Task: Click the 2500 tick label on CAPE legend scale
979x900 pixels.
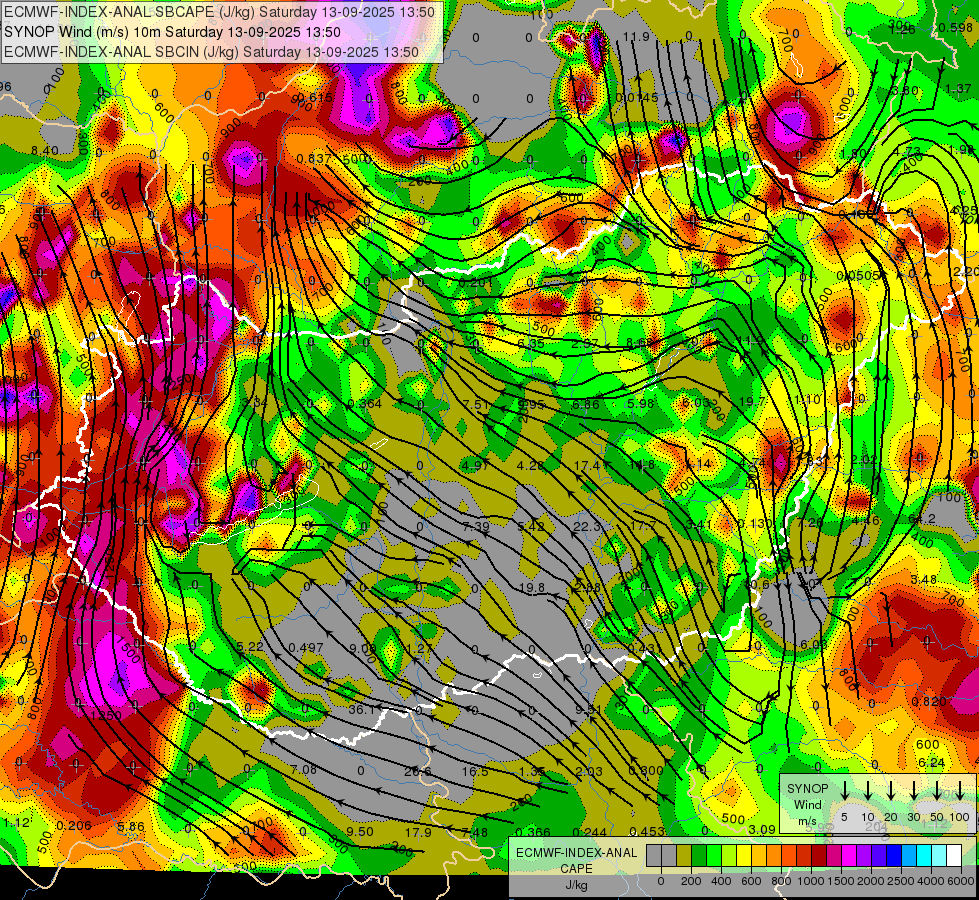Action: click(901, 881)
